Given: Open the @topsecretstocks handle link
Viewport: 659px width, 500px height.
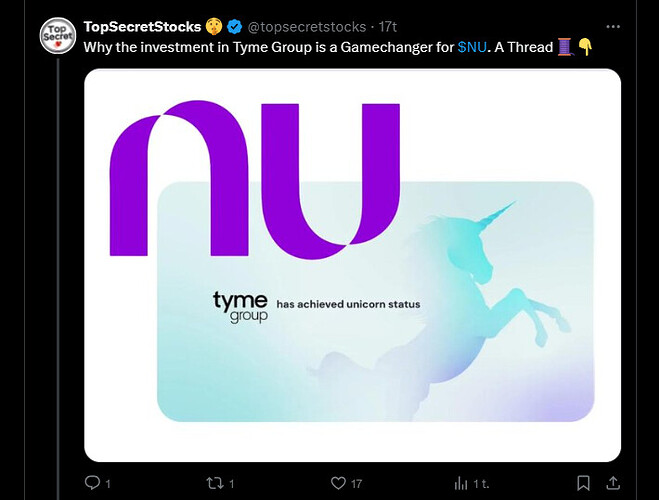Looking at the screenshot, I should 307,27.
